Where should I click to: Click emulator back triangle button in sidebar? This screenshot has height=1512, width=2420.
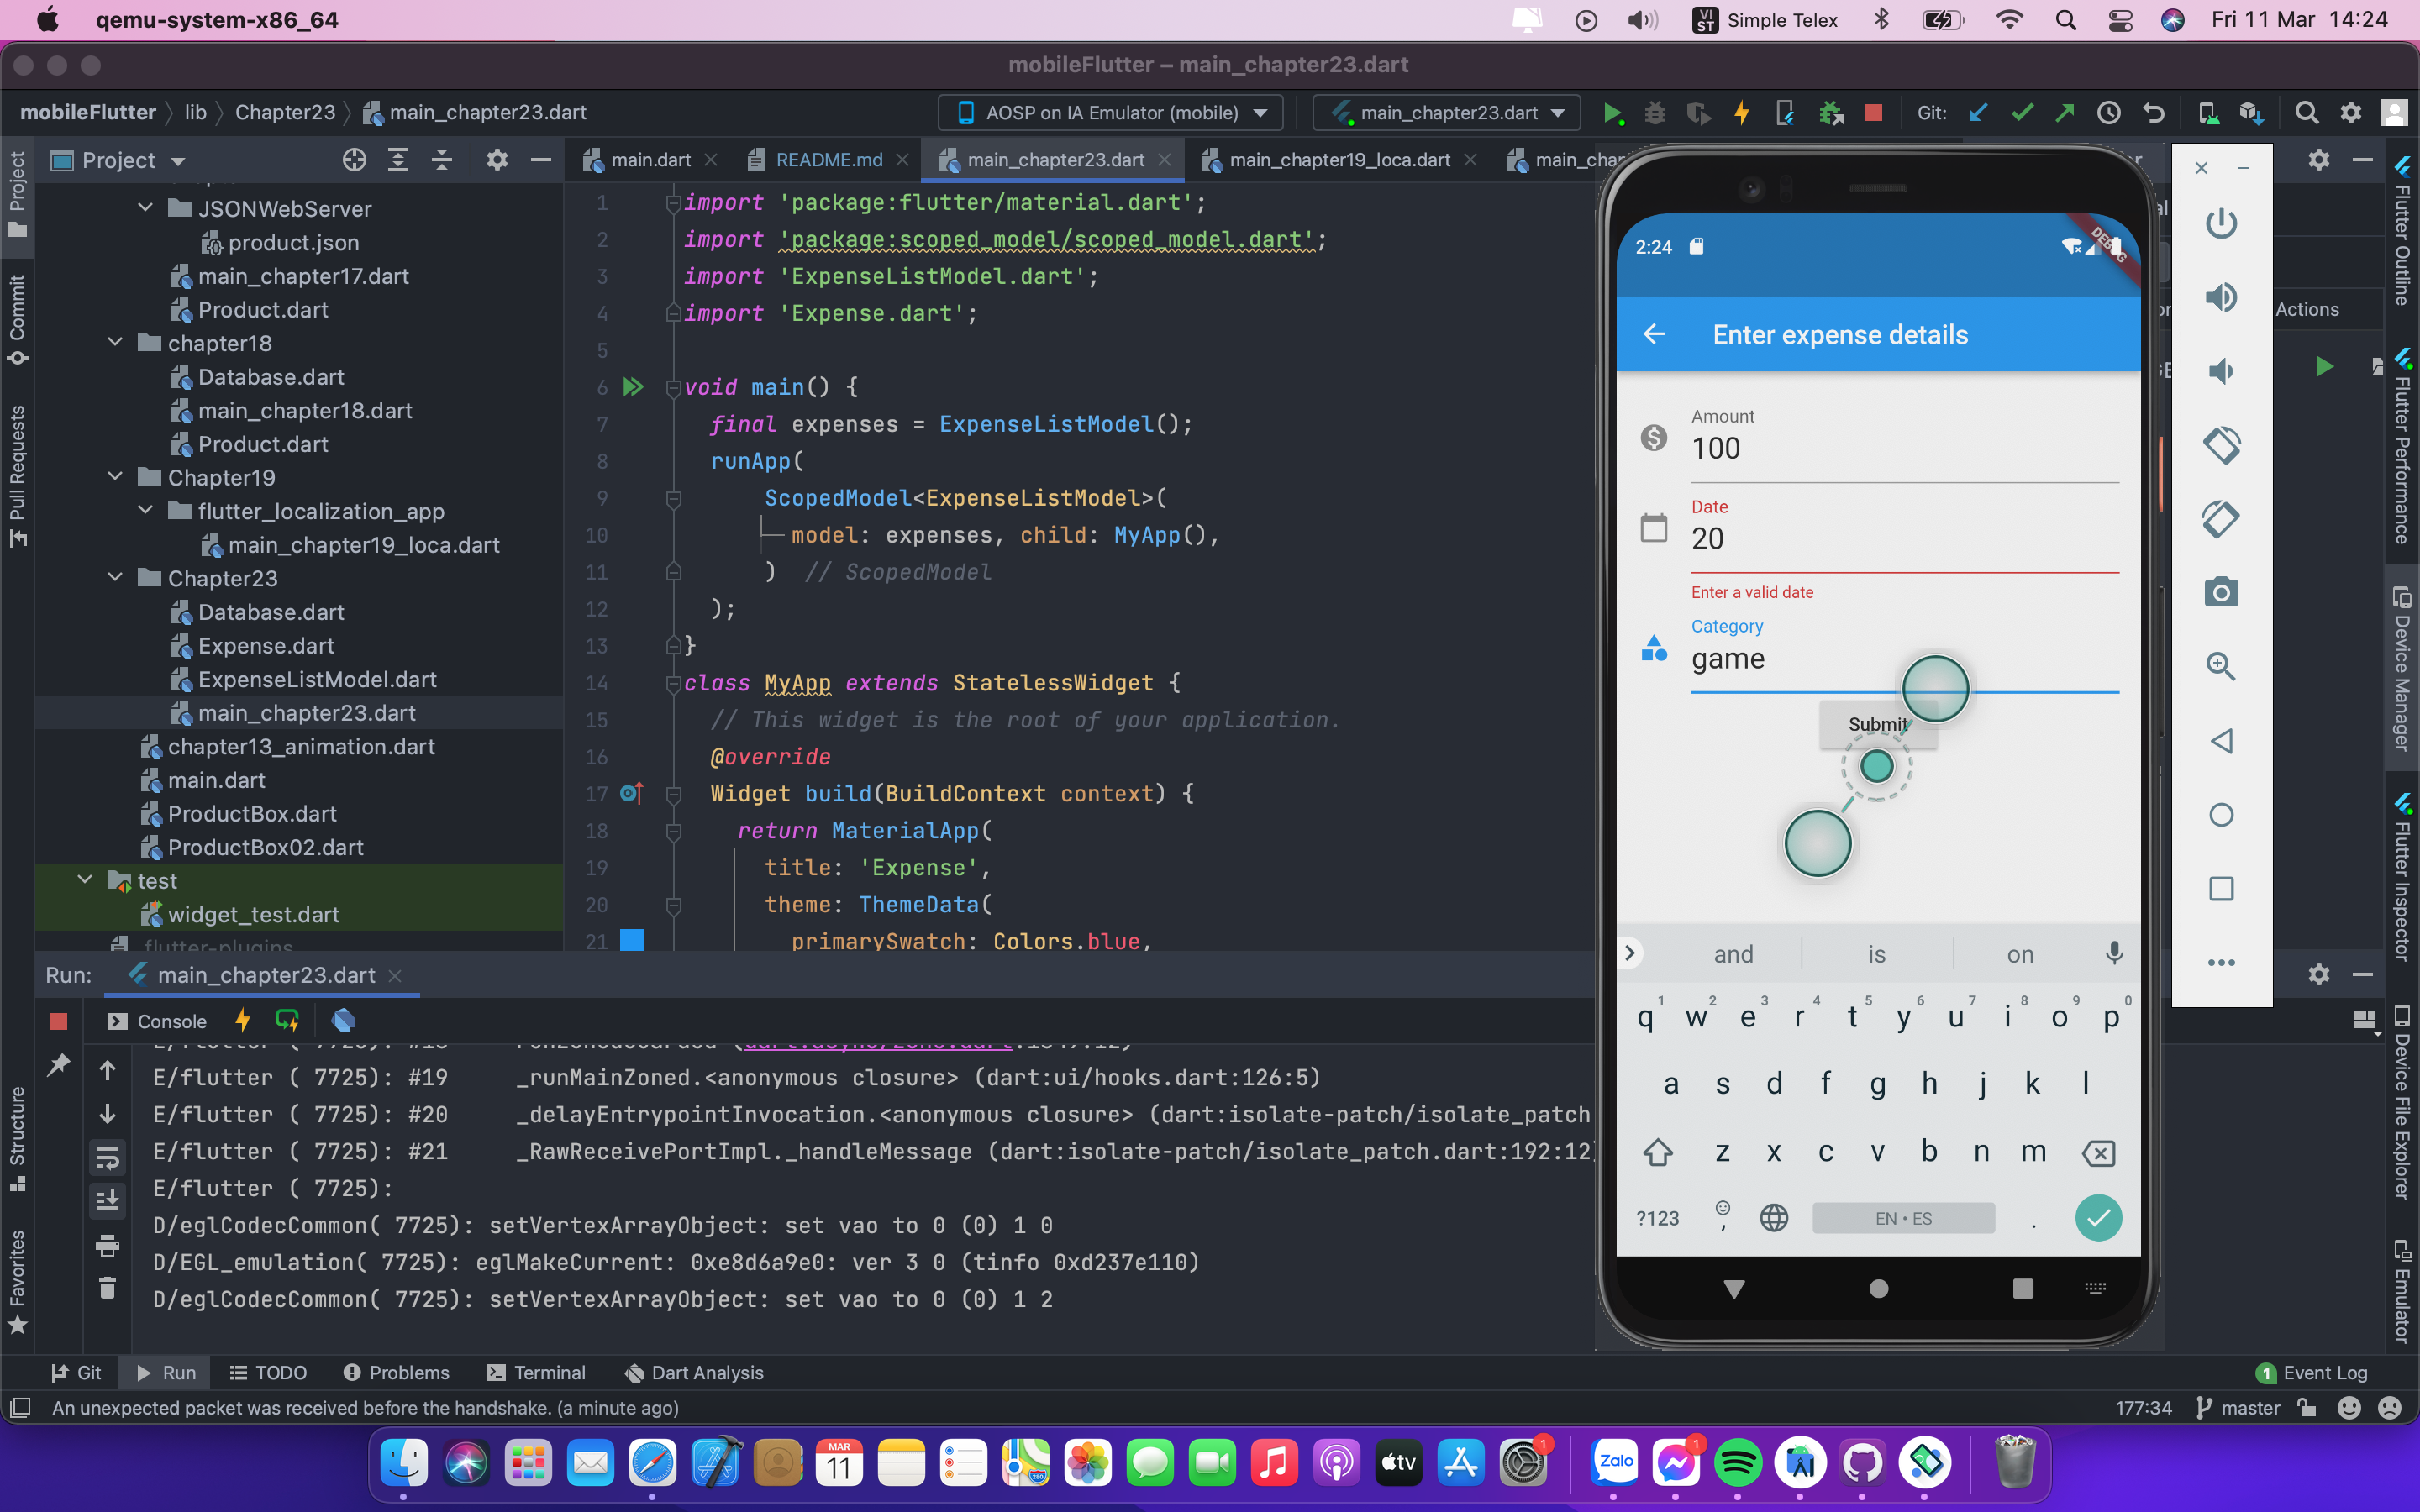click(x=2221, y=741)
